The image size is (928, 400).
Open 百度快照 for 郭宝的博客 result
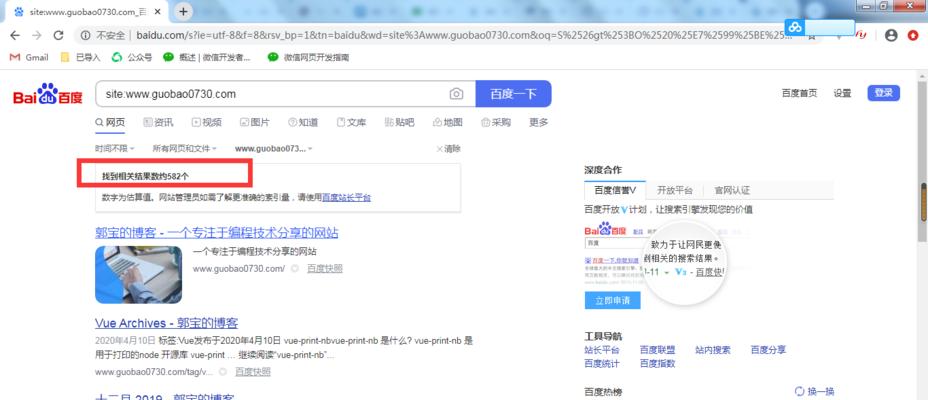324,269
